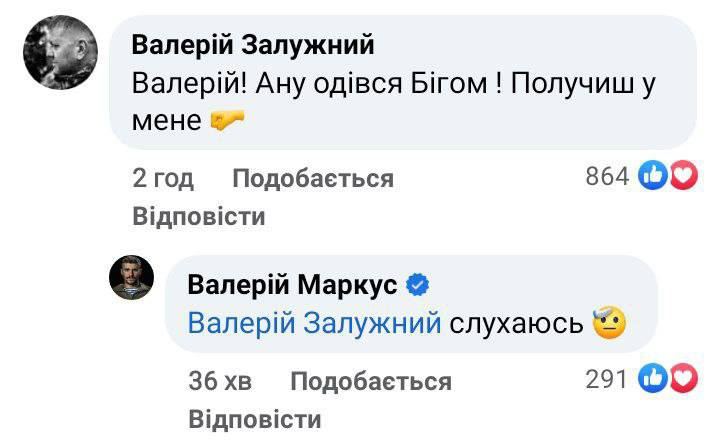The width and height of the screenshot is (720, 442).
Task: Click the blue like reaction icon beside 864
Action: pos(654,177)
